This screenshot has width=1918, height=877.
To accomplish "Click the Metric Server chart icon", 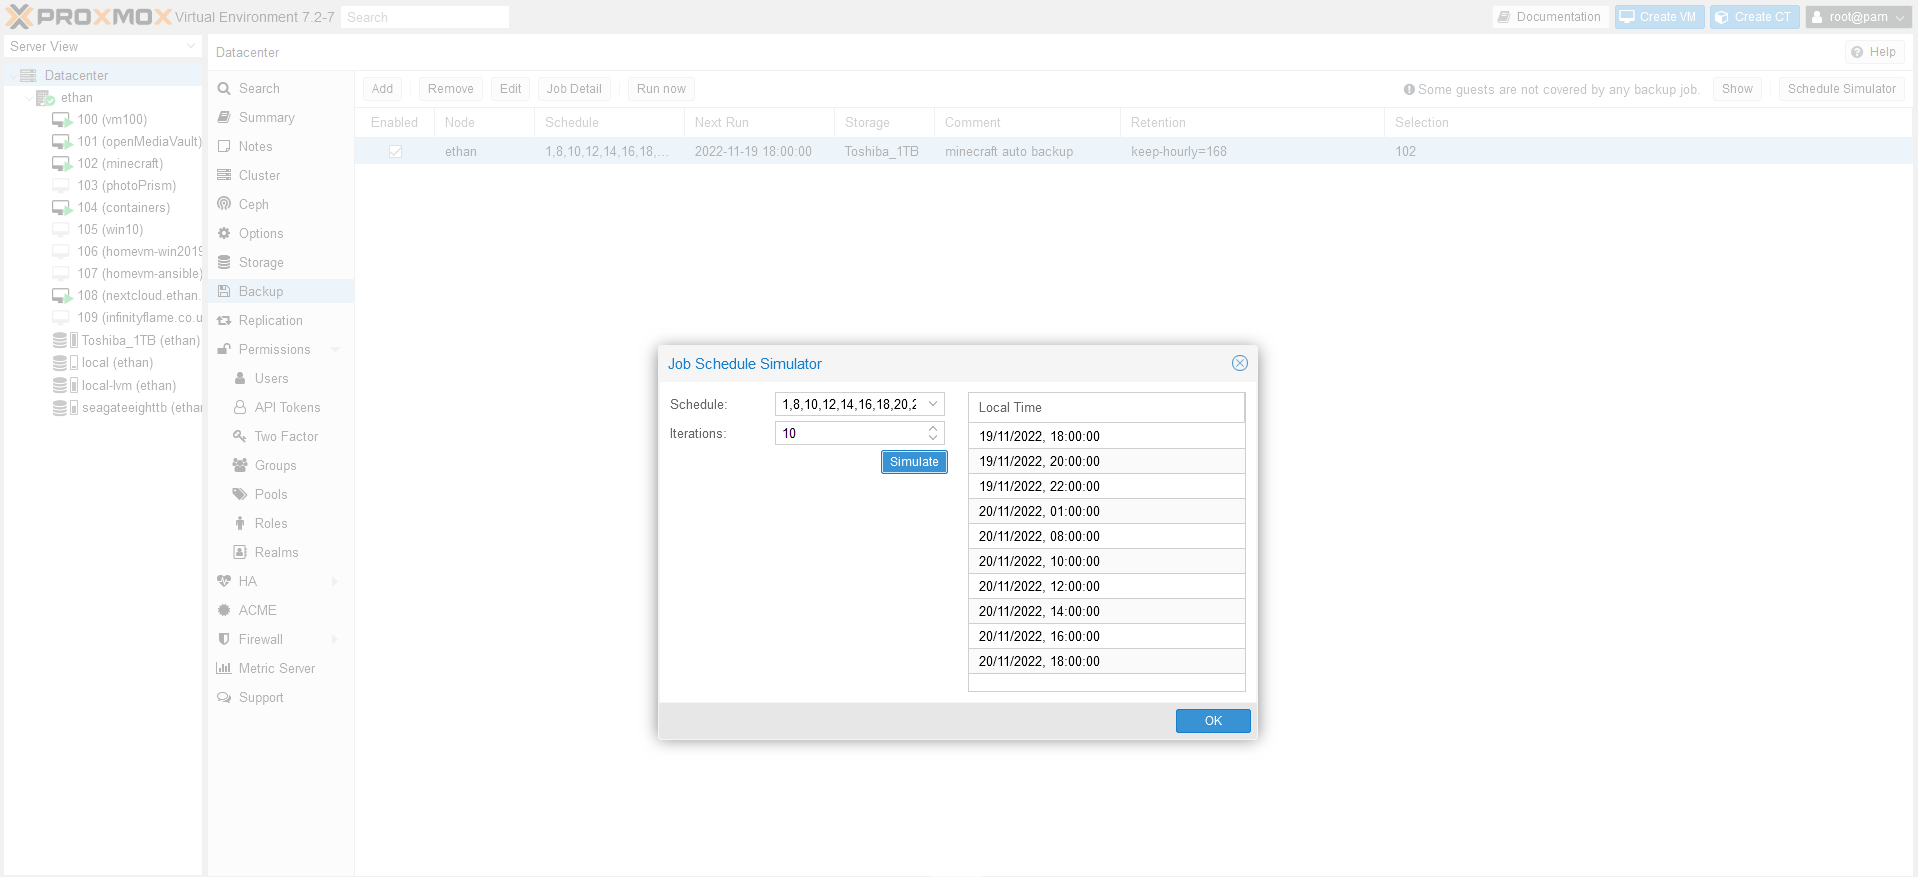I will 224,668.
